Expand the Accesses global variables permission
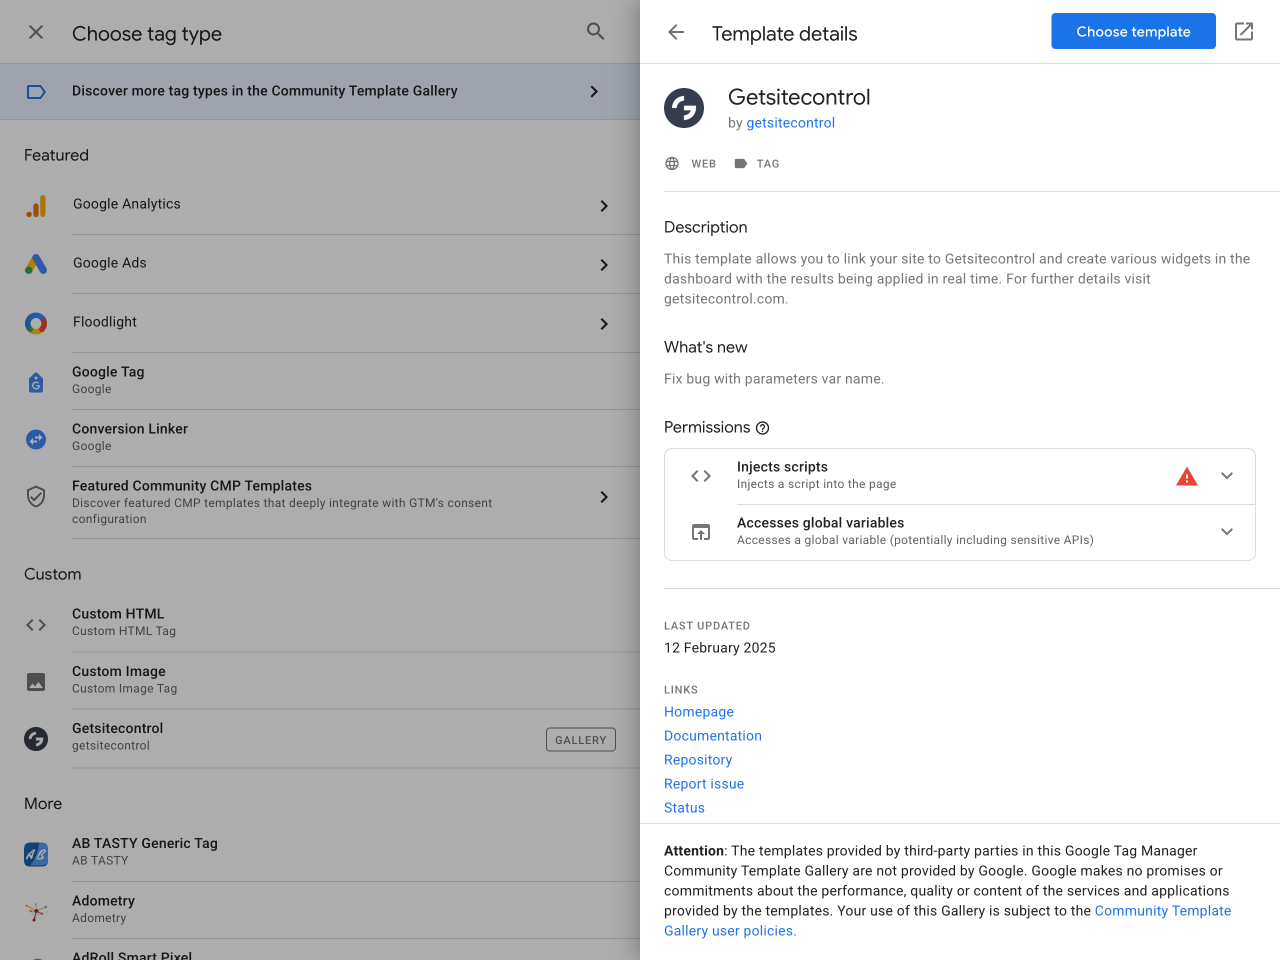Viewport: 1280px width, 960px height. pos(1227,532)
